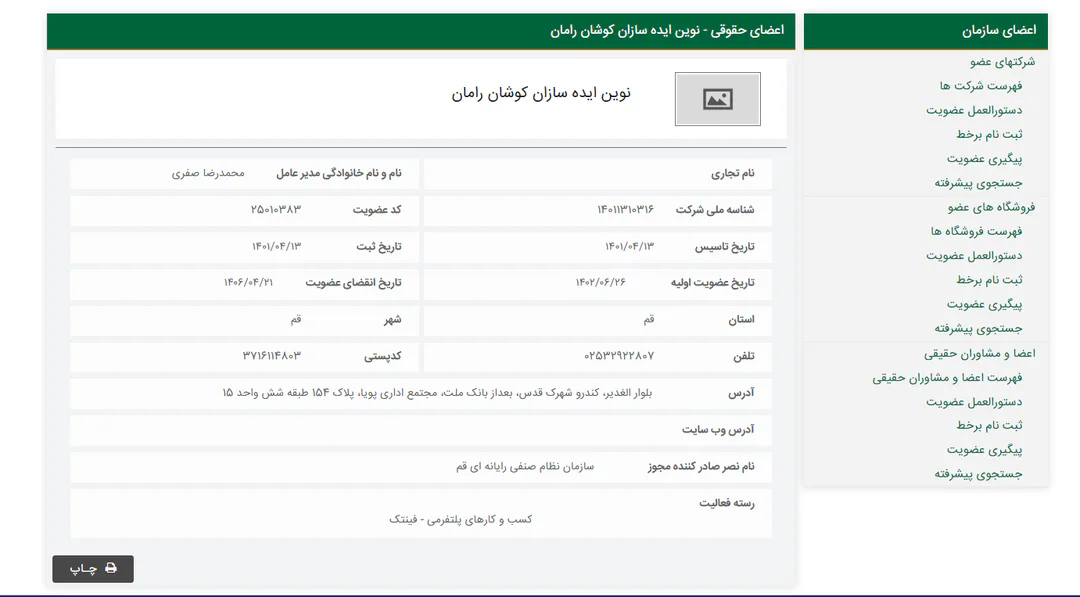Open فهرست اعضا و مشاوران حقیقی link
This screenshot has width=1080, height=597.
click(947, 377)
